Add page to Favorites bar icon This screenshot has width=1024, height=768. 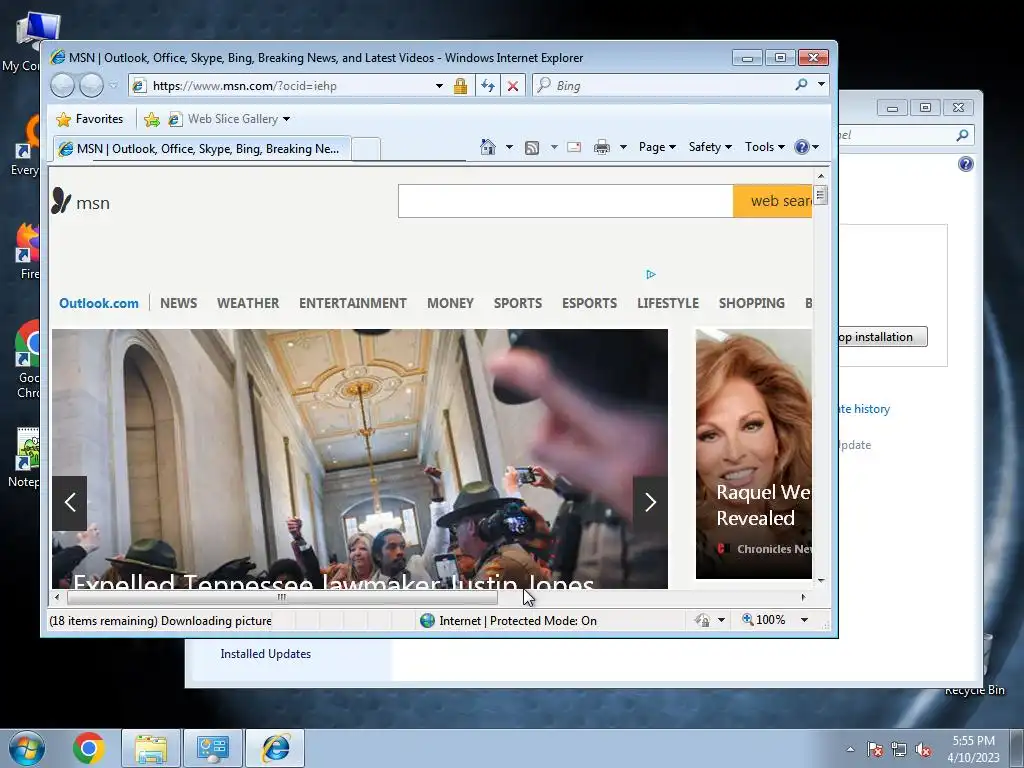(152, 119)
